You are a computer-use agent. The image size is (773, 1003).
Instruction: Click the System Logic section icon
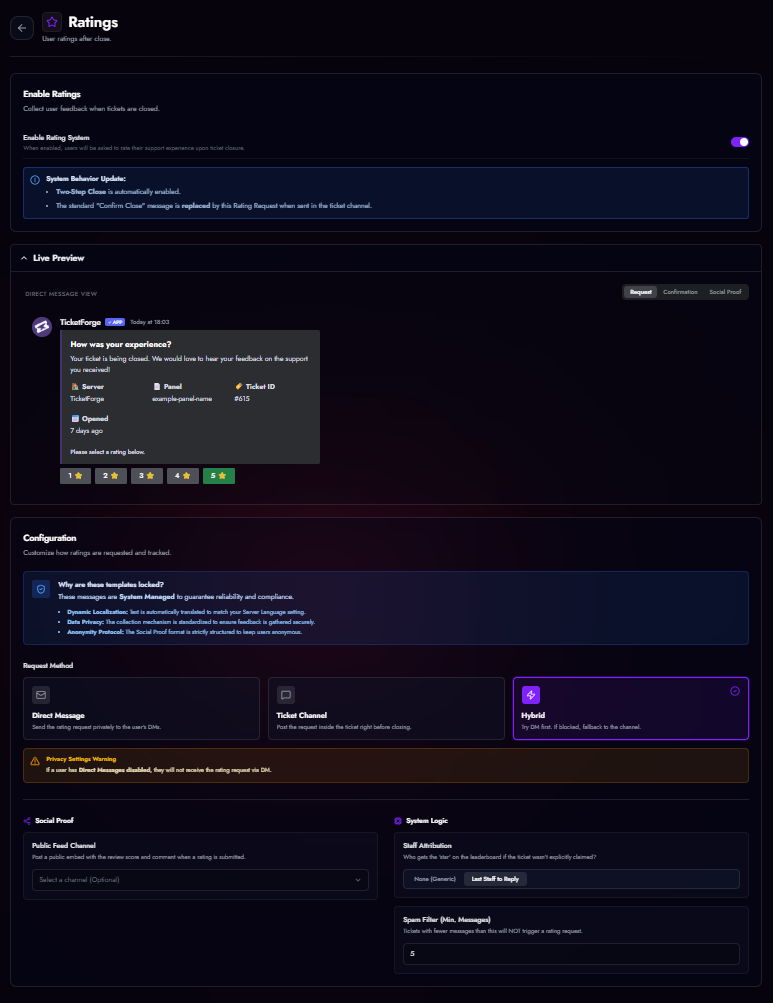tap(398, 821)
